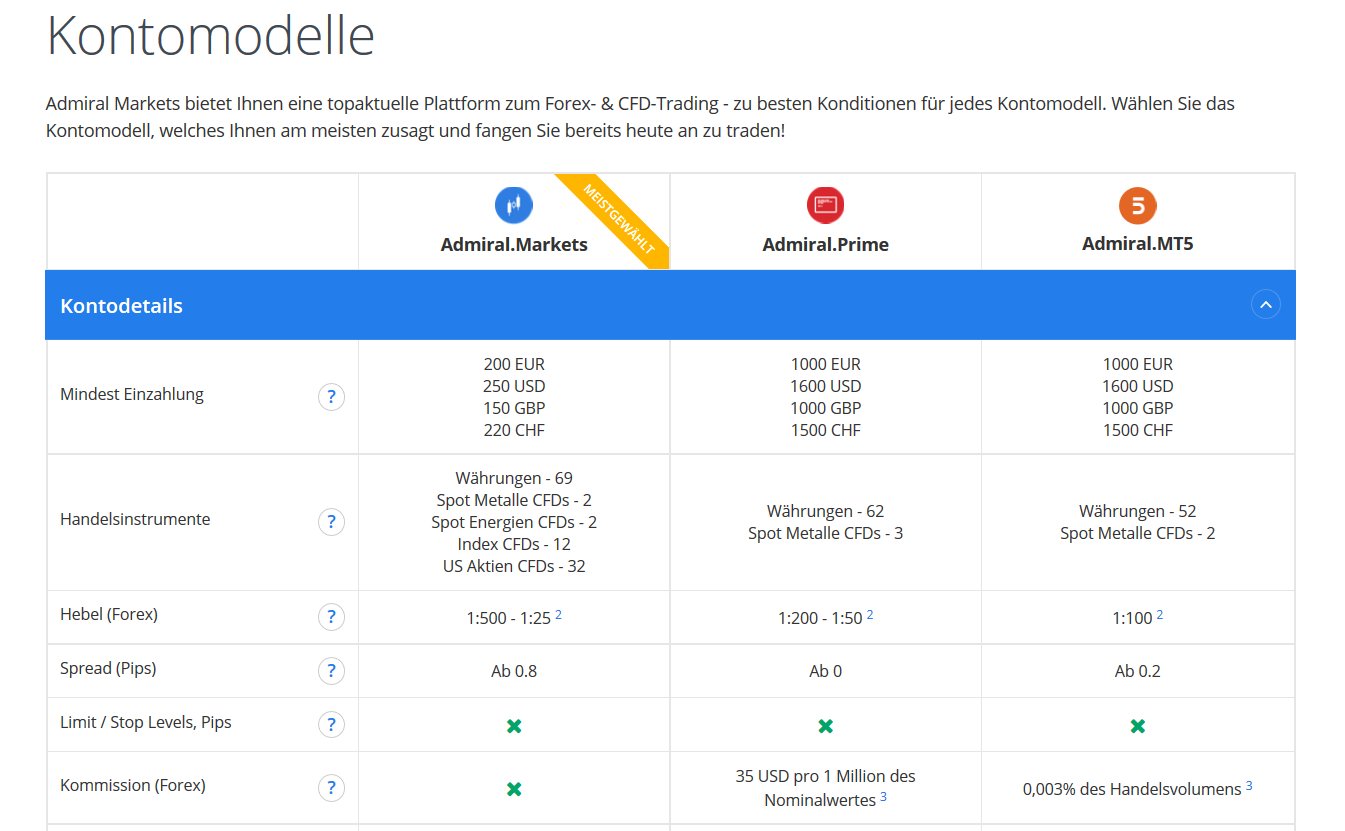Screen dimensions: 1345x831
Task: Click 'Index CFDs - 12' entry
Action: pyautogui.click(x=514, y=544)
